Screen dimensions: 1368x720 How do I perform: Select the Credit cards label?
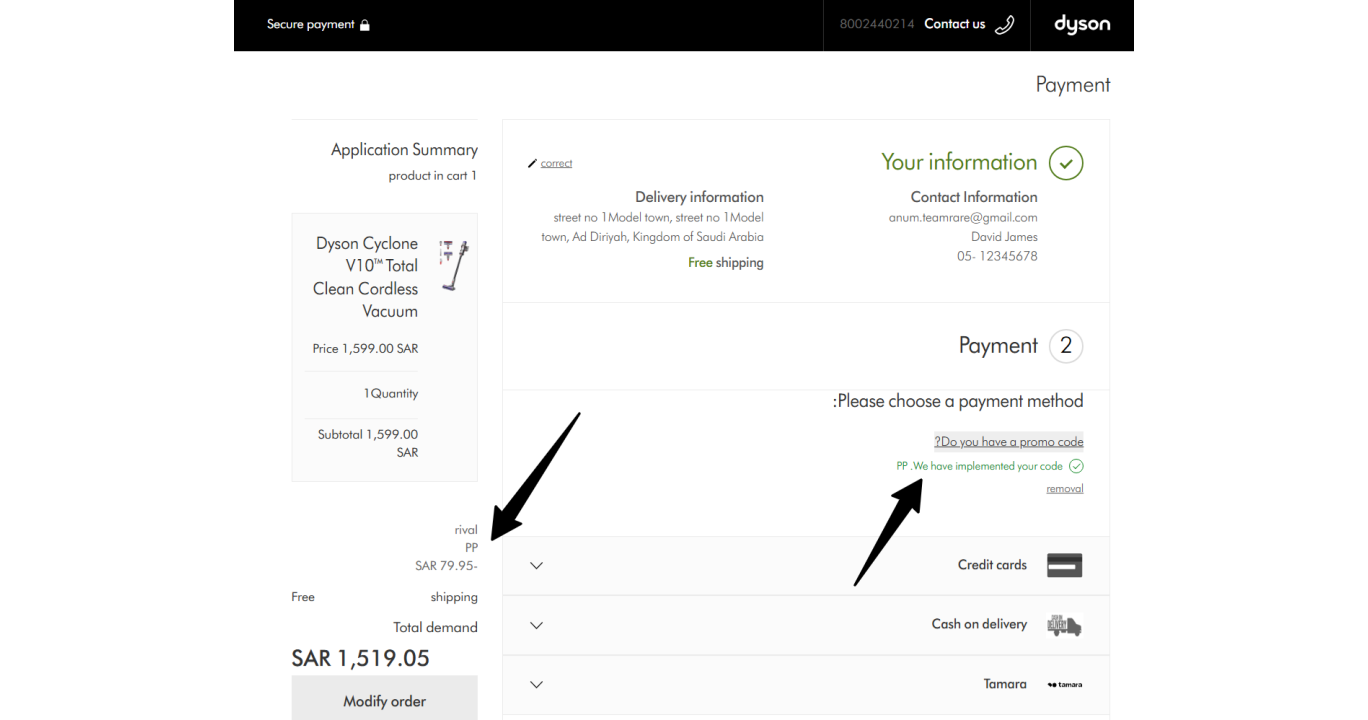coord(992,565)
